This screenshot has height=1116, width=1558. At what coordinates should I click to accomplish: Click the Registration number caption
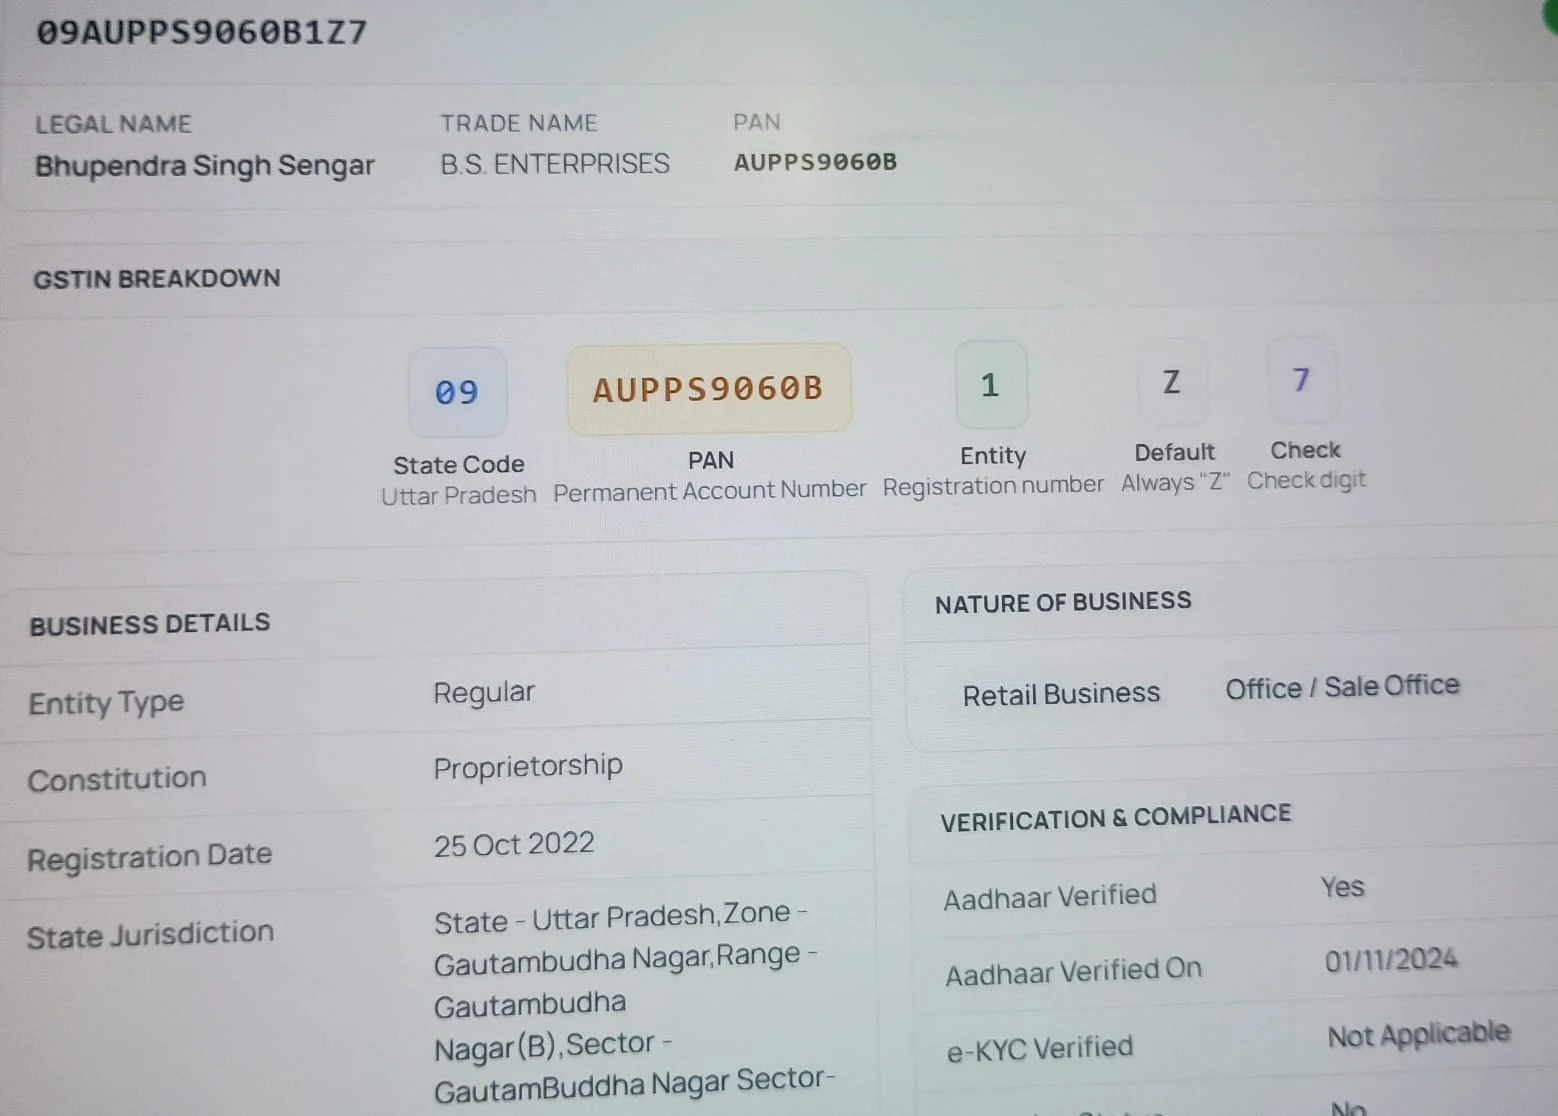pos(993,486)
